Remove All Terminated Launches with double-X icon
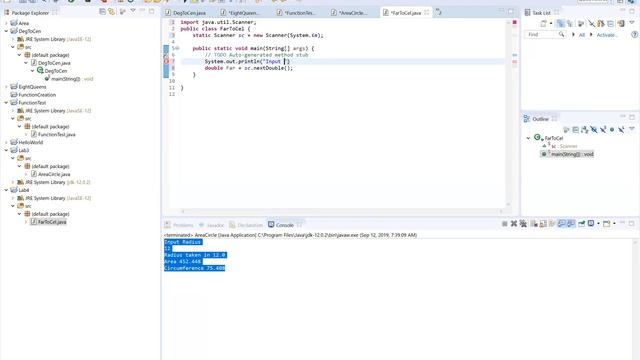Viewport: 640px width, 360px height. tap(523, 224)
